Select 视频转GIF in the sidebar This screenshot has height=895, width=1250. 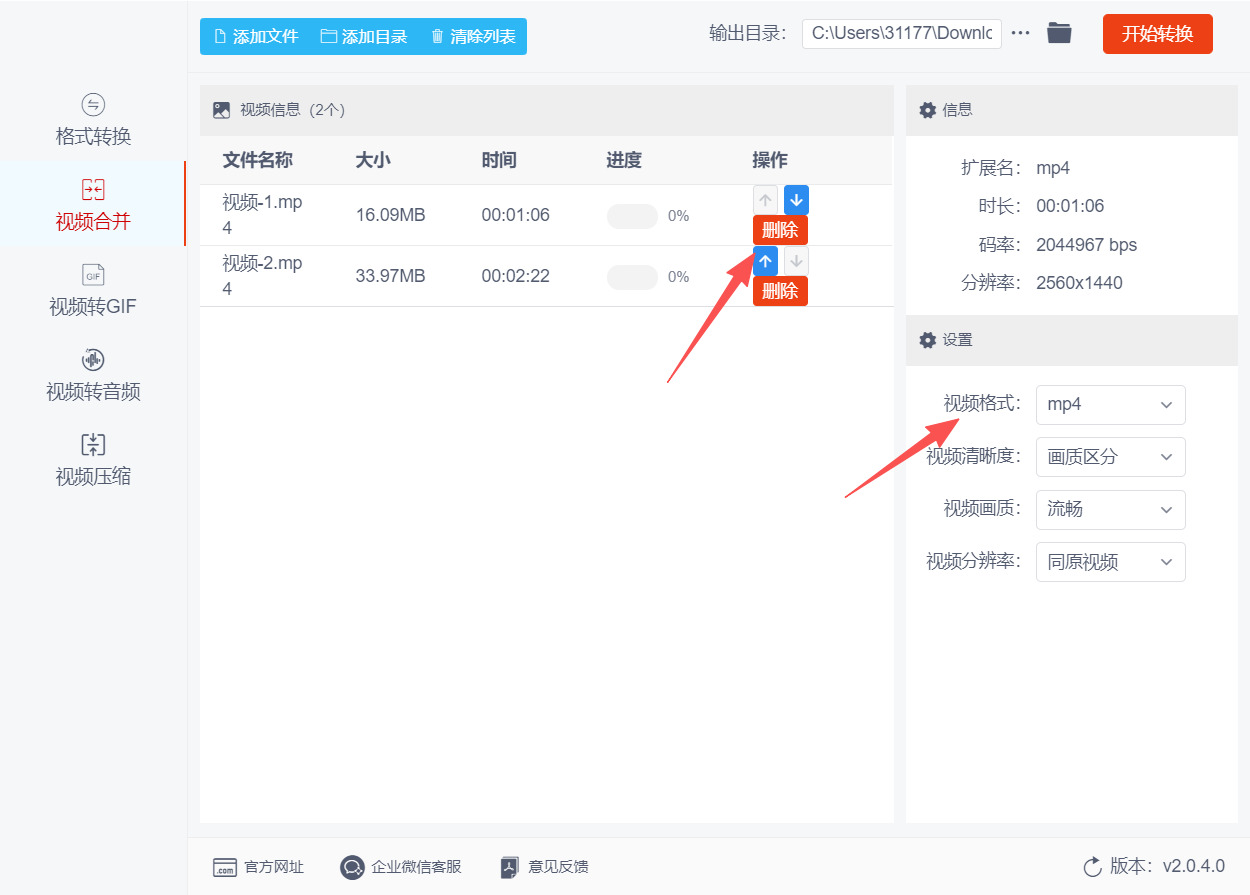pos(93,290)
